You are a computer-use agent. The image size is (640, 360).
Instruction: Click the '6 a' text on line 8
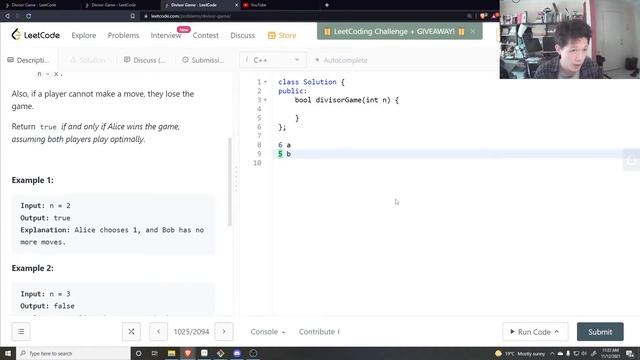[284, 145]
